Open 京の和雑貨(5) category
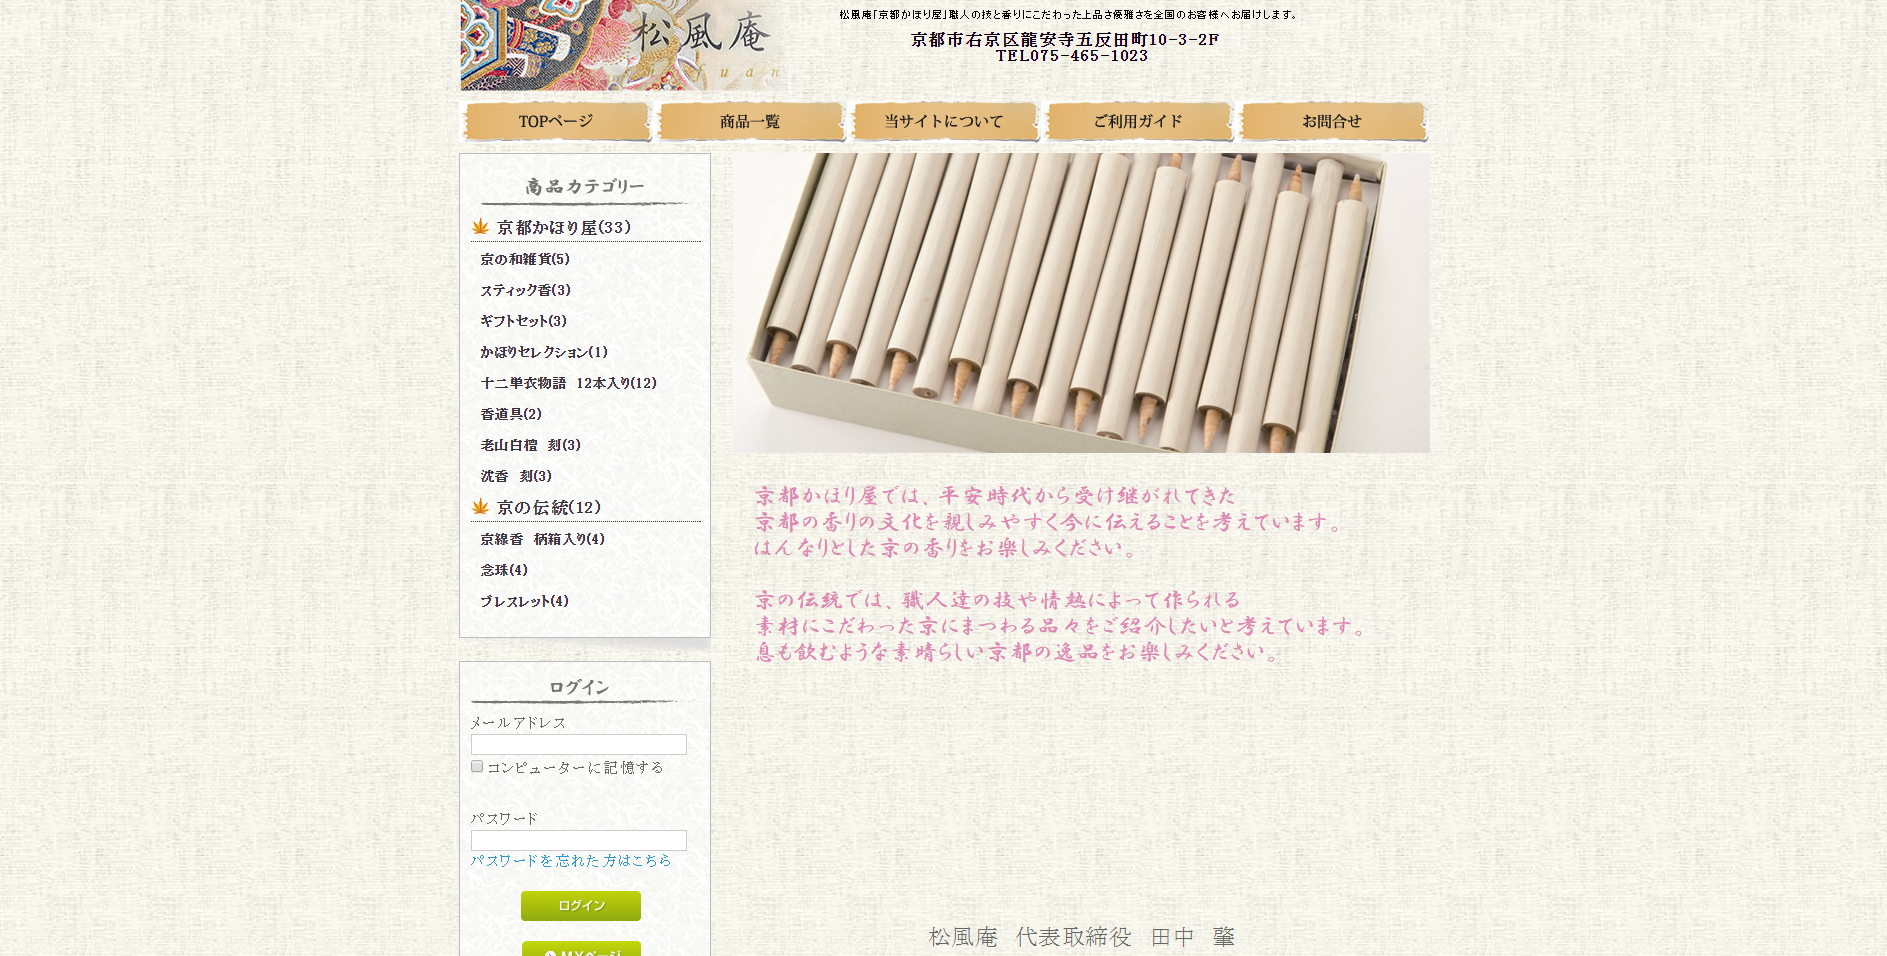The image size is (1887, 956). pos(525,259)
